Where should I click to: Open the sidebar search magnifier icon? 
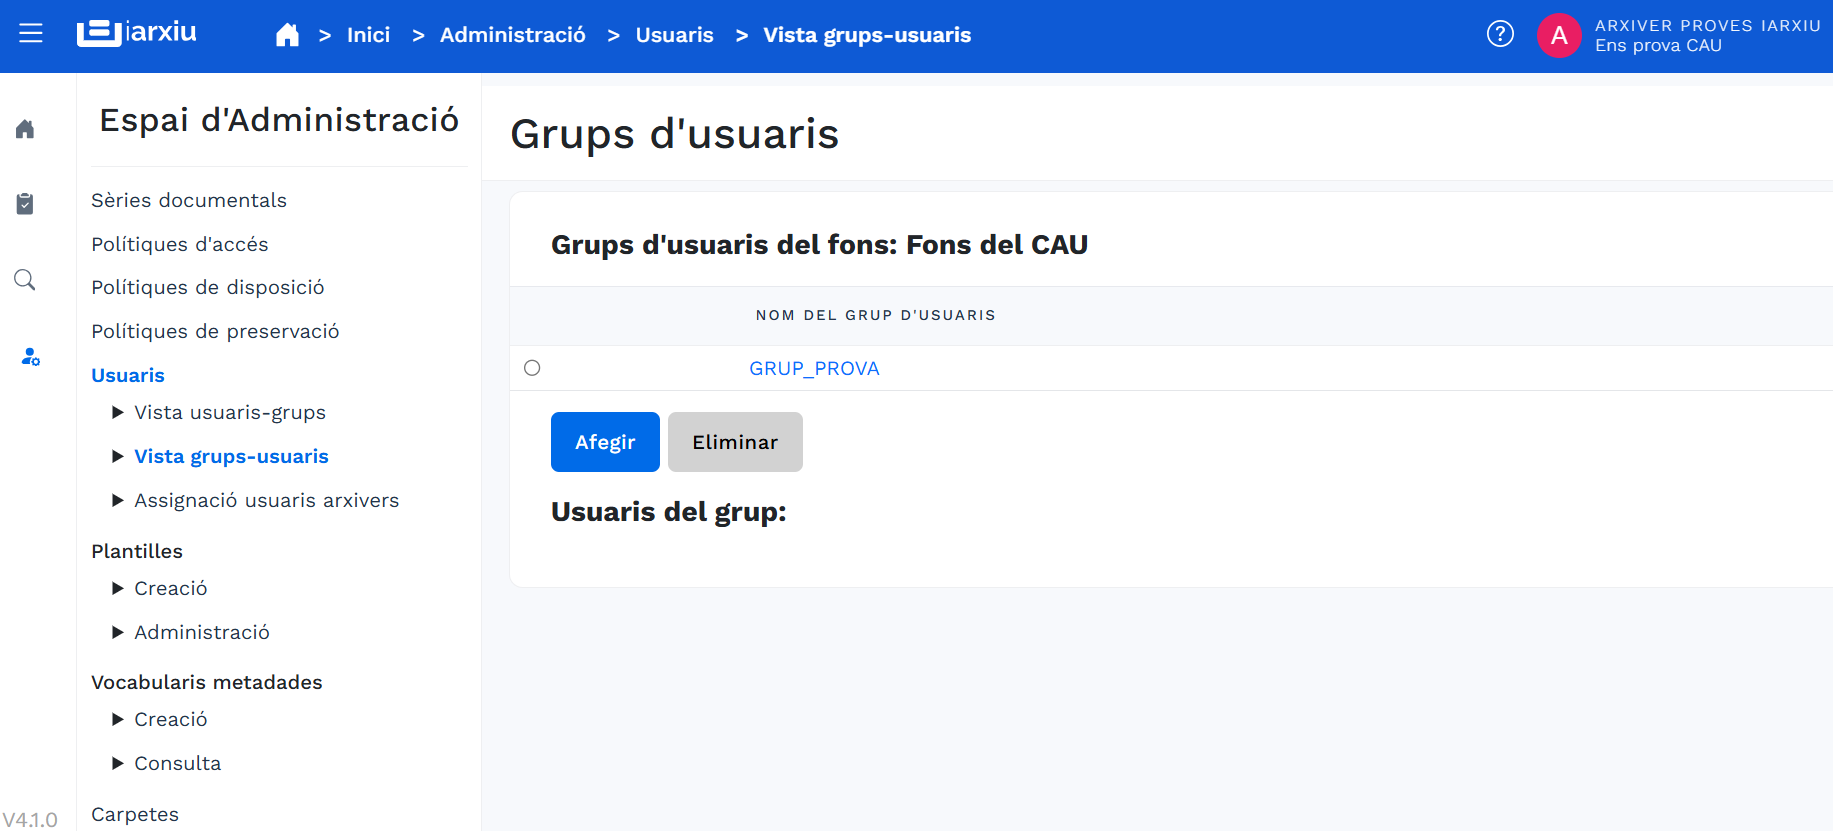pos(25,280)
